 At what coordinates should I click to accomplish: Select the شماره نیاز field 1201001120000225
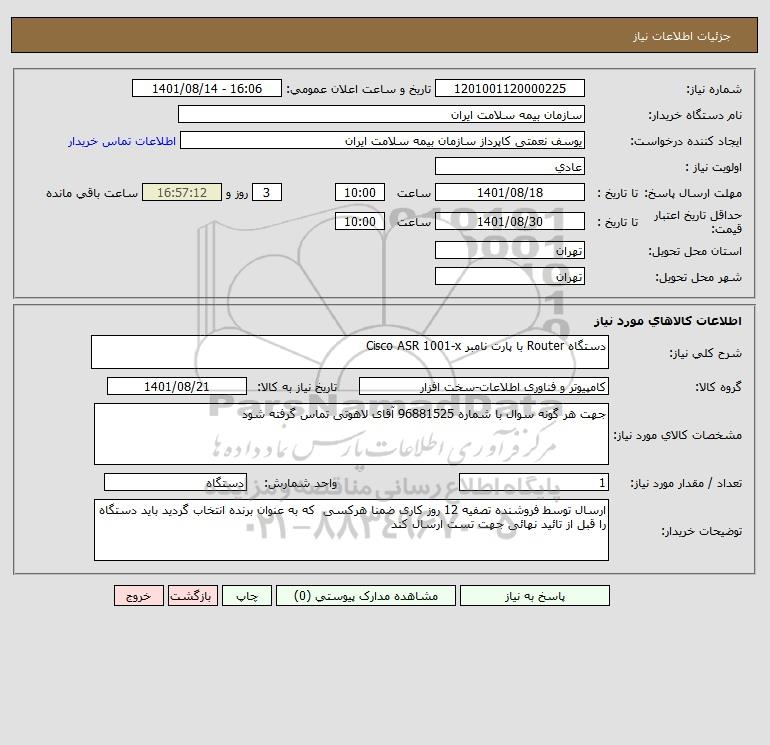510,88
